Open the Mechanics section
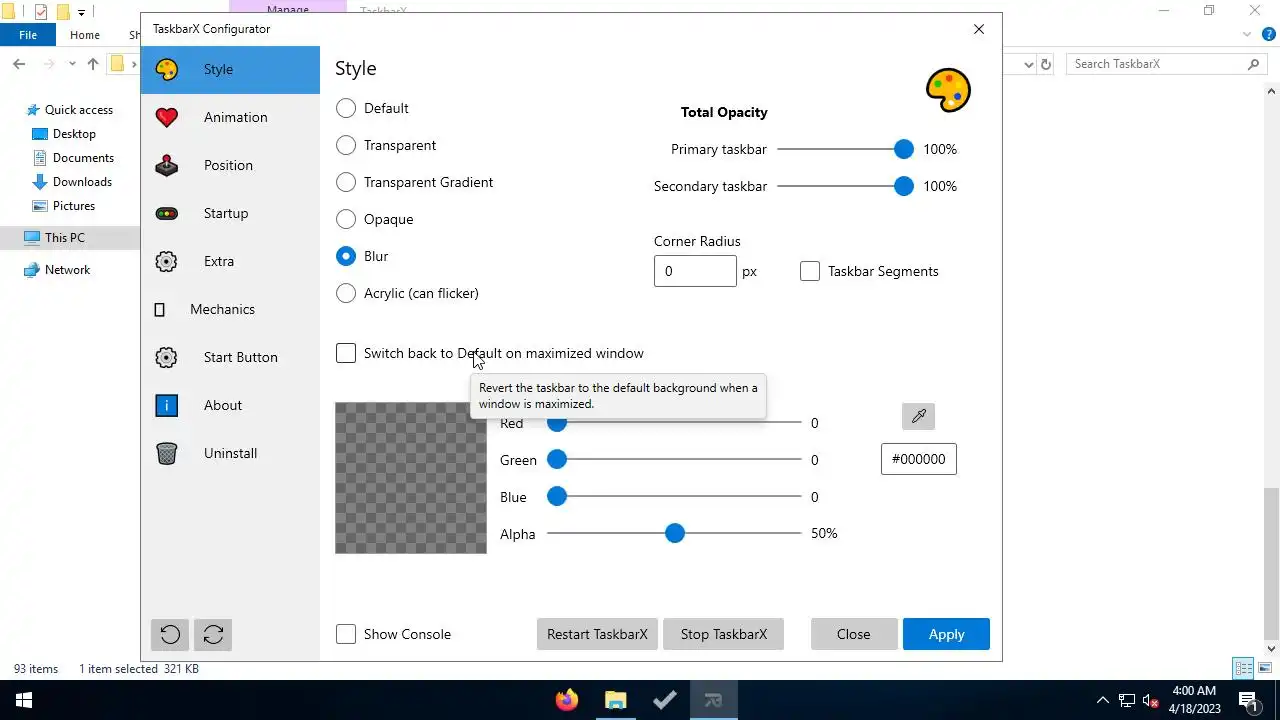This screenshot has height=720, width=1280. coord(230,309)
